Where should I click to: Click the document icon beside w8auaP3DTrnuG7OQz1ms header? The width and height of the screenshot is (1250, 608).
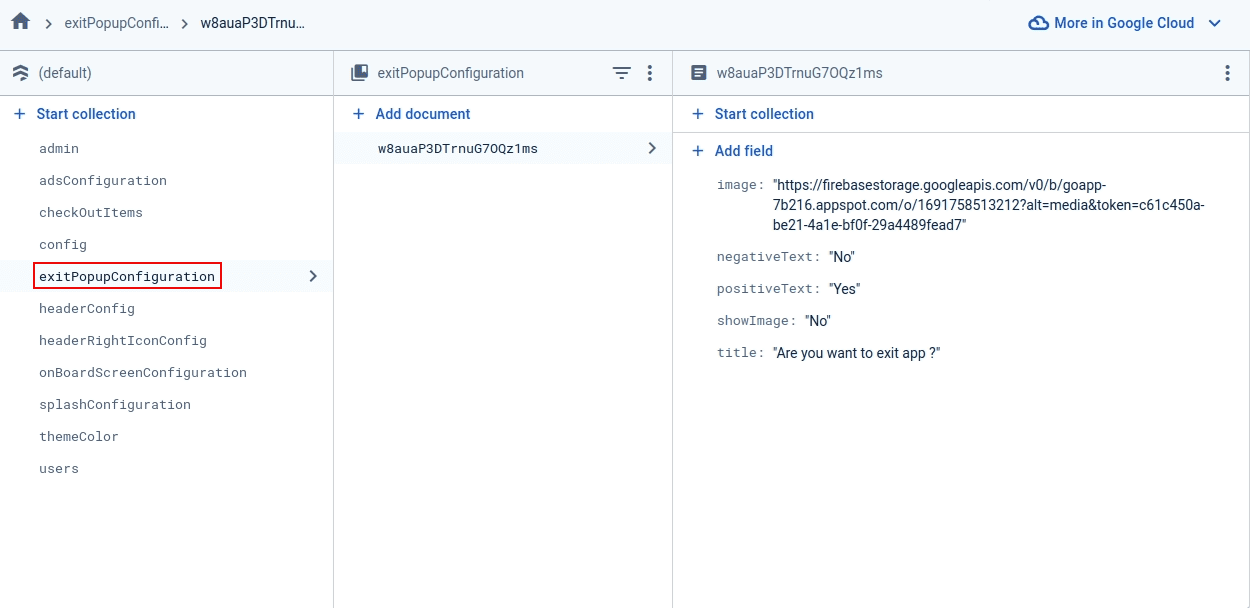click(699, 73)
